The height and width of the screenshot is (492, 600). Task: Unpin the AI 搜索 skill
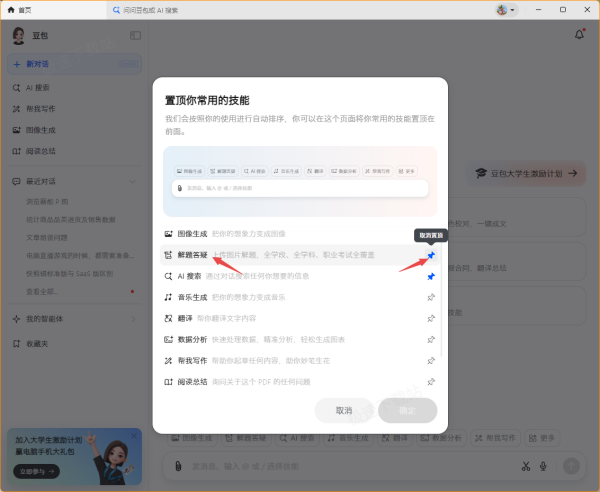tap(431, 276)
